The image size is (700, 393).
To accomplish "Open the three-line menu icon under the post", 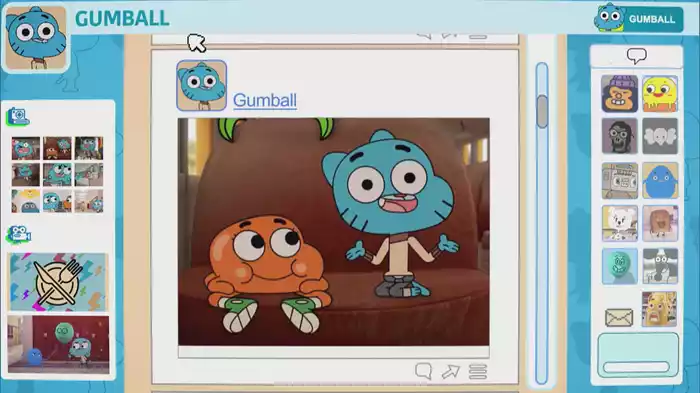I will pyautogui.click(x=478, y=372).
